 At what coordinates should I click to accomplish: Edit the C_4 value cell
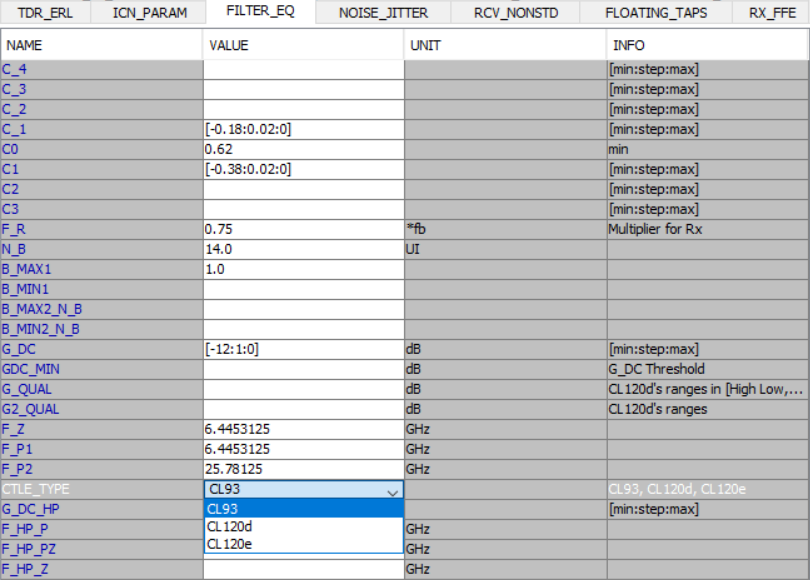click(304, 70)
